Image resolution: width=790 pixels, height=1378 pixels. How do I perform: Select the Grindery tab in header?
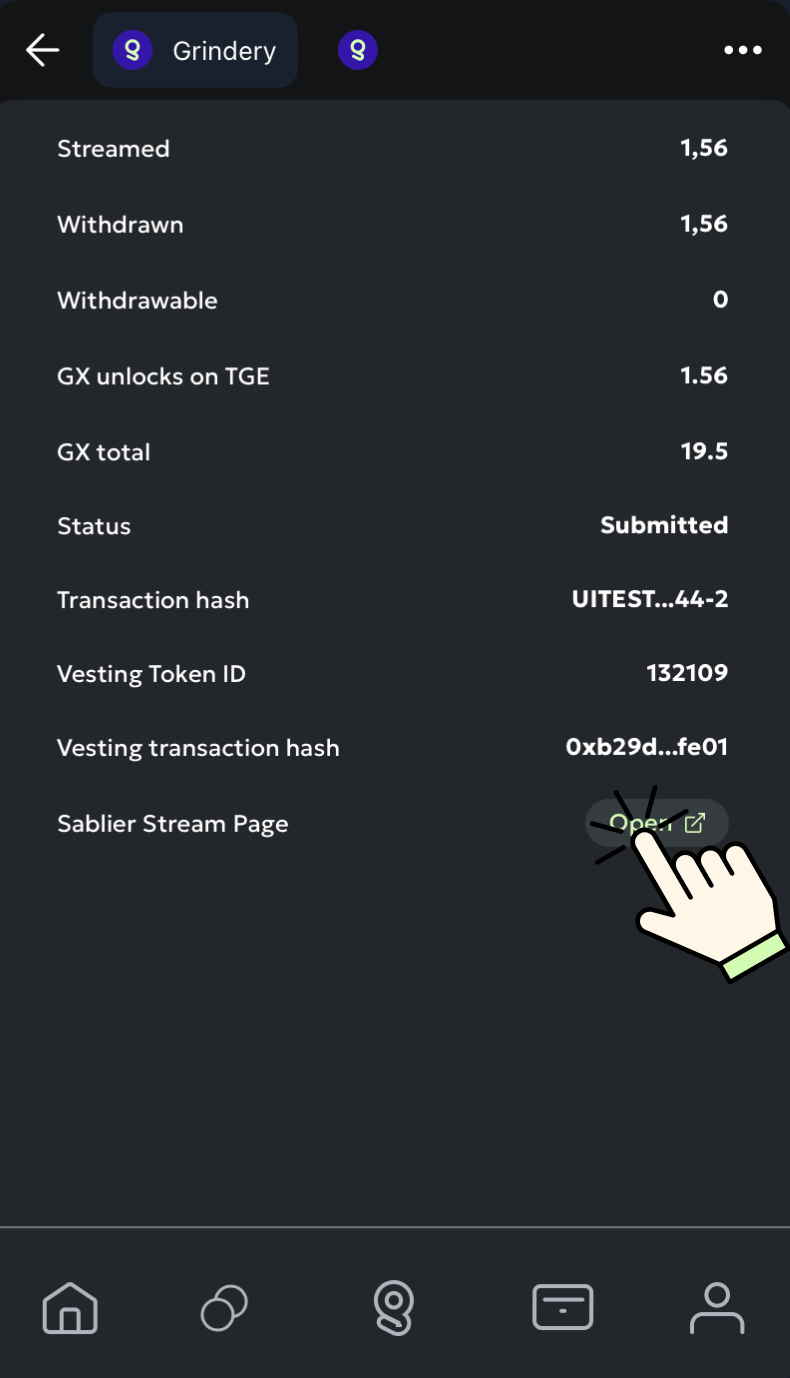coord(195,50)
